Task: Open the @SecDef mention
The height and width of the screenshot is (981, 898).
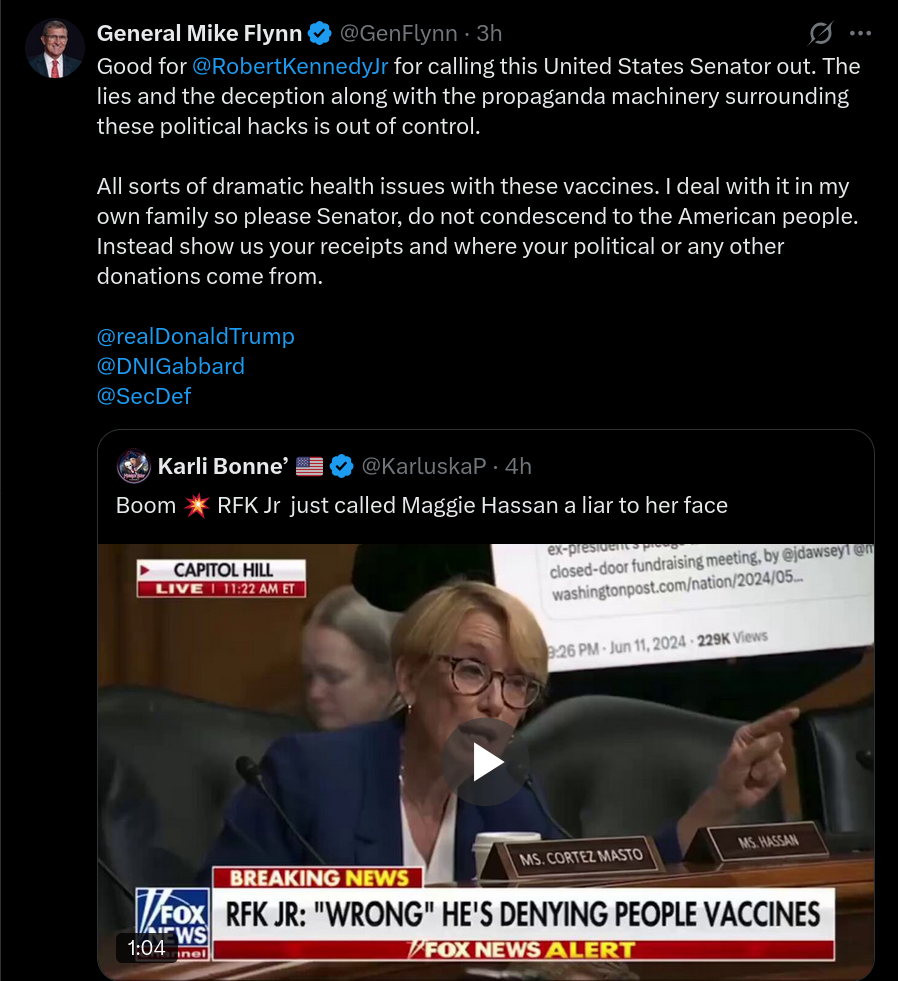Action: pos(143,397)
